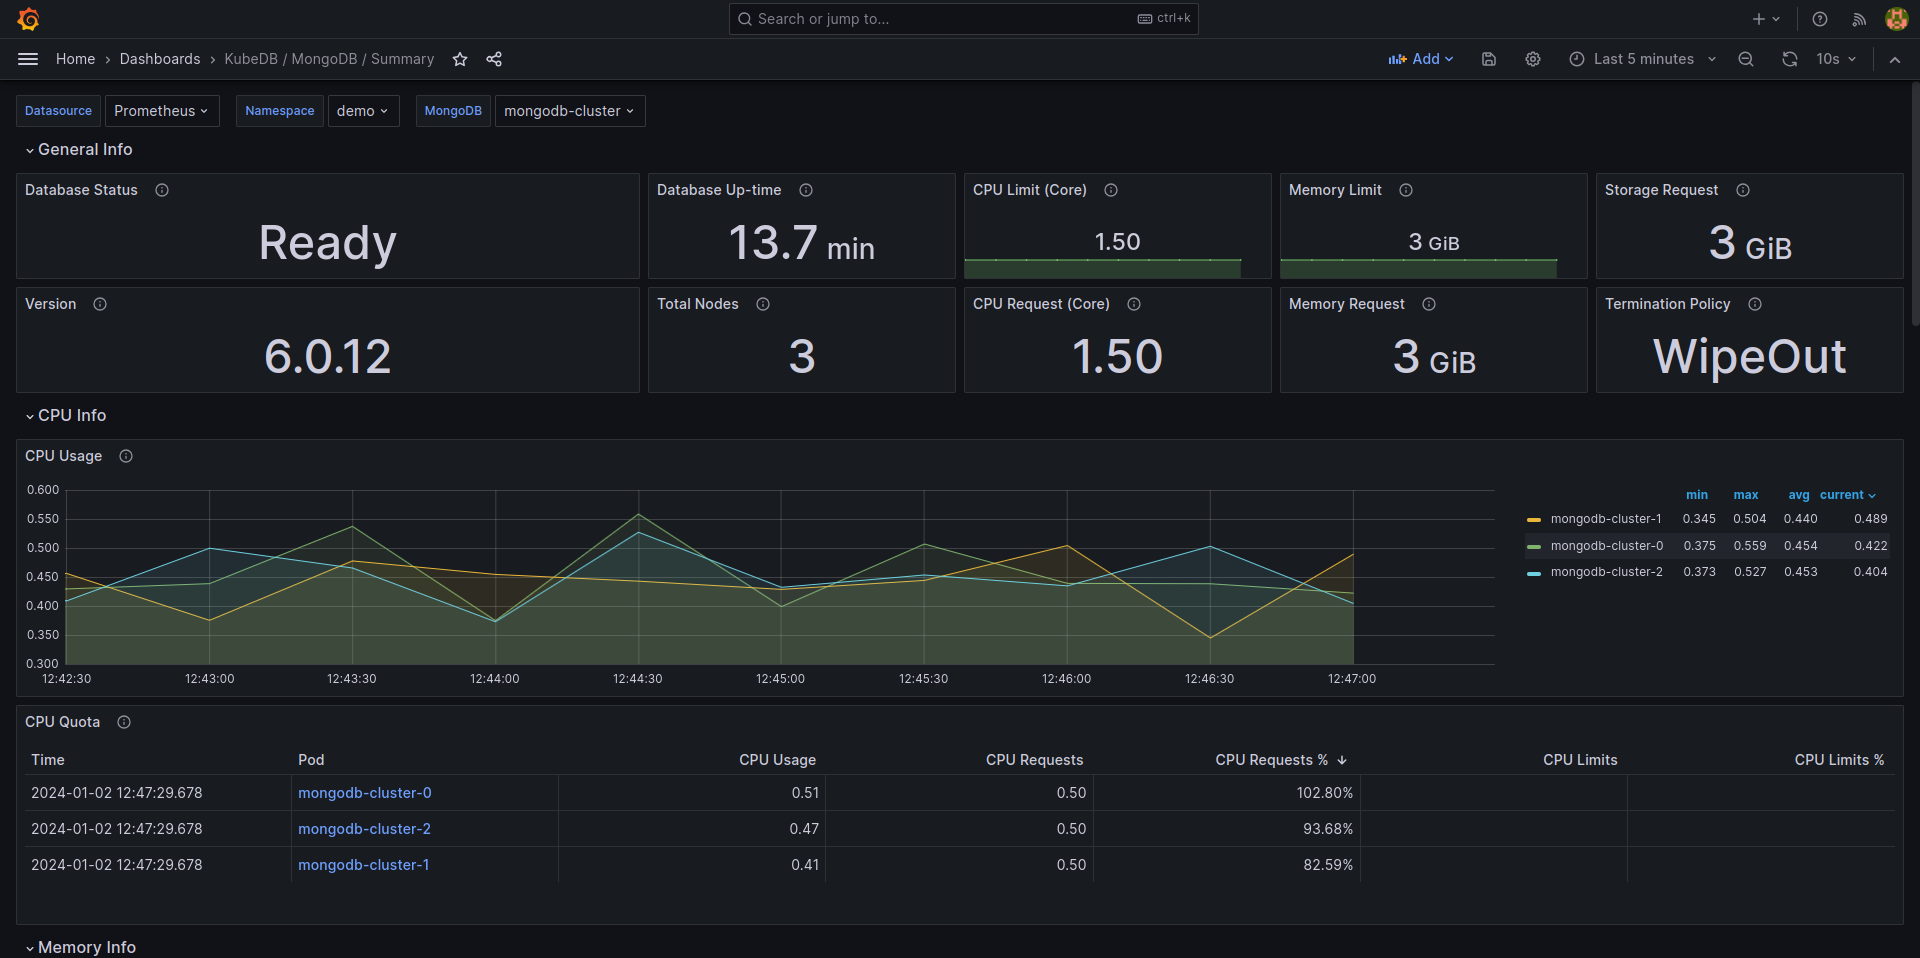1920x958 pixels.
Task: Open pod mongodb-cluster-0 link
Action: pyautogui.click(x=364, y=792)
